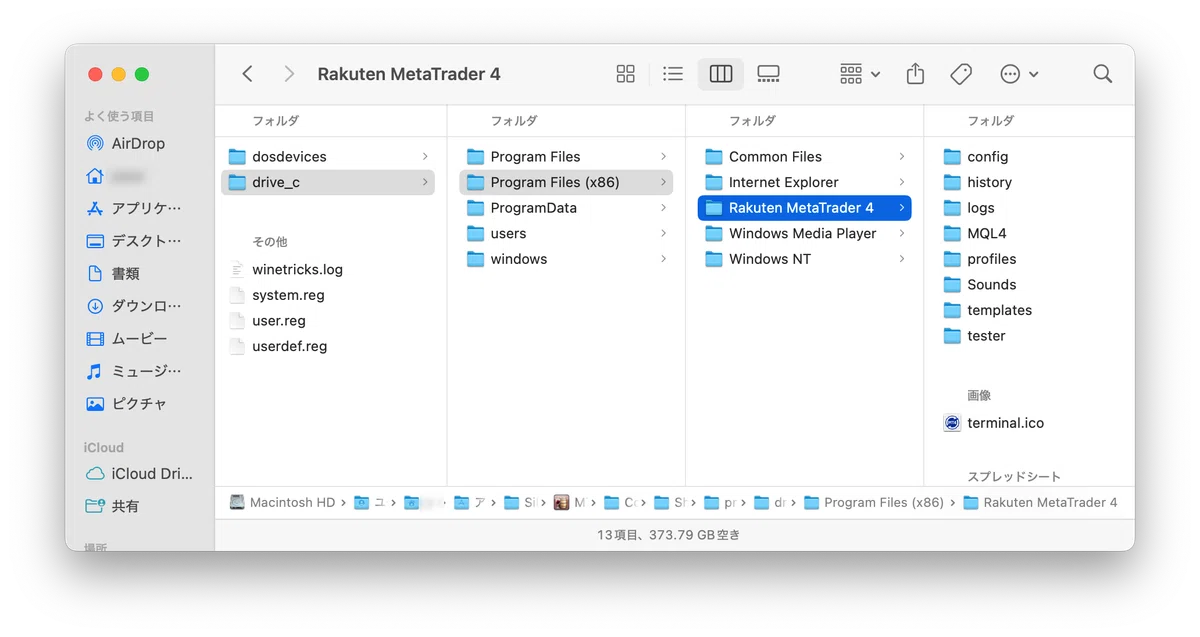Click Program Files (x86) in path bar
1200x637 pixels.
click(874, 502)
